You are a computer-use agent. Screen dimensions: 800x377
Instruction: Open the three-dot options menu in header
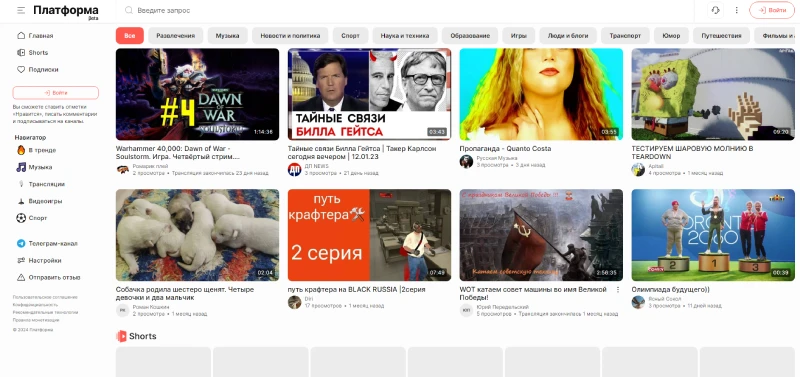point(736,10)
